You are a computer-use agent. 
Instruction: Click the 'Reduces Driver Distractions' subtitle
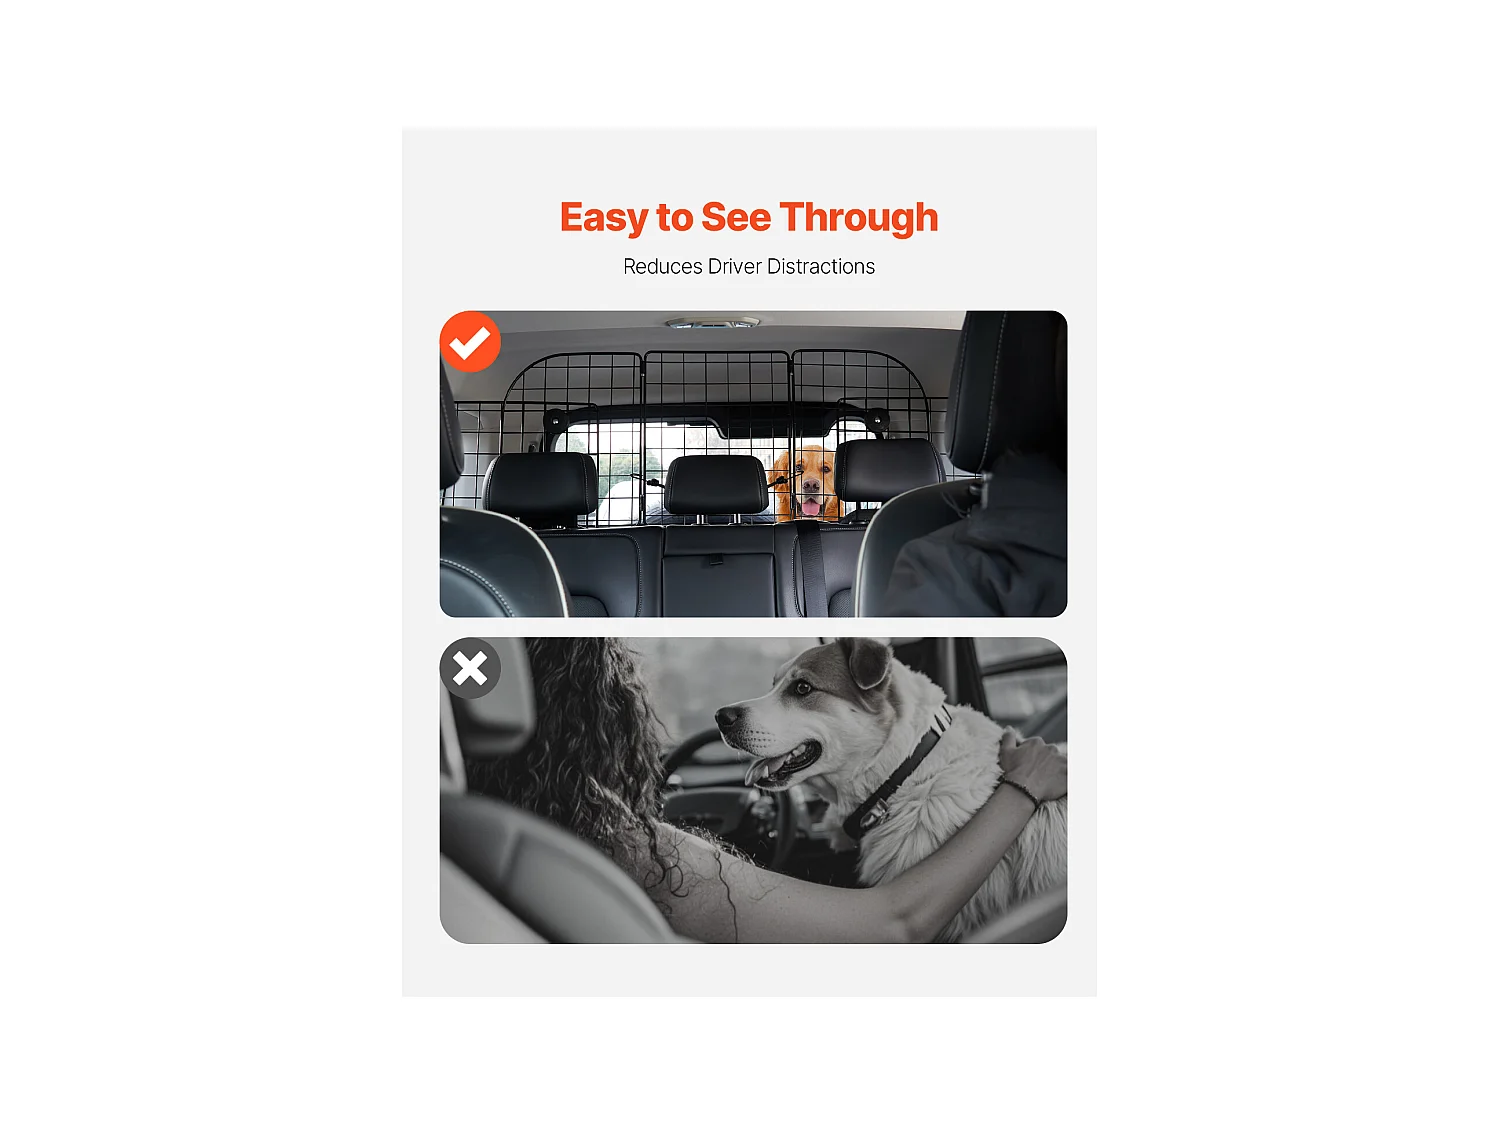749,267
